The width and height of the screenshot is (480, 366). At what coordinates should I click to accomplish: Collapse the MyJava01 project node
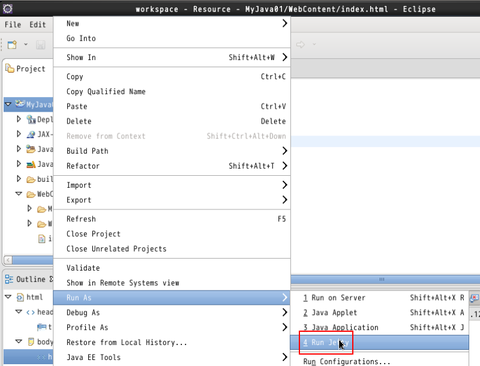tap(8, 104)
